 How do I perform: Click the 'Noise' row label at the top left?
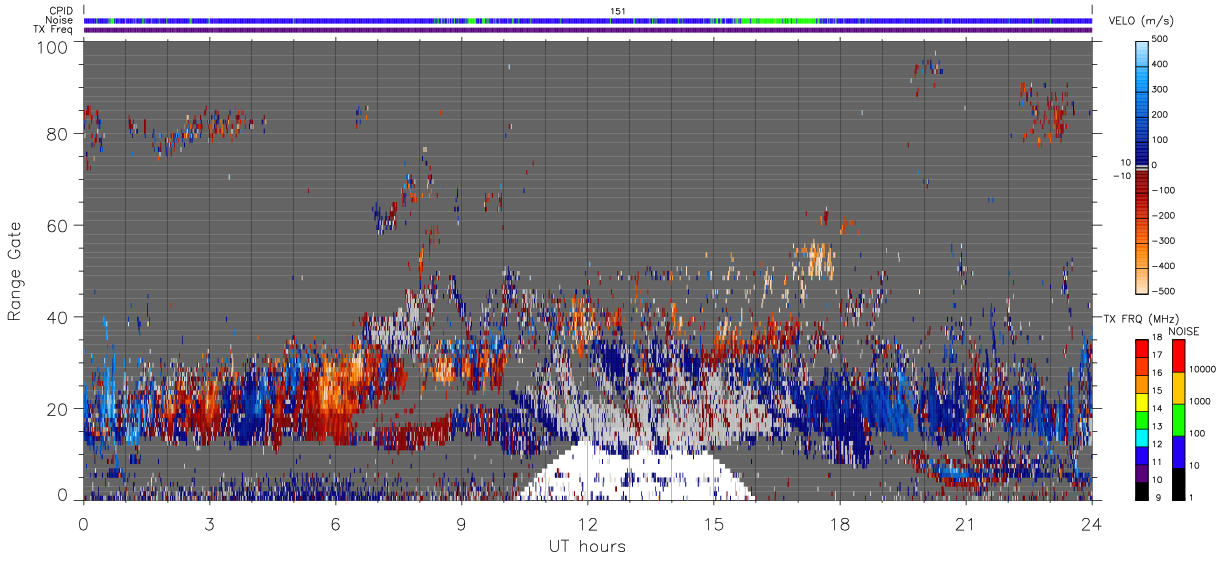coord(60,20)
